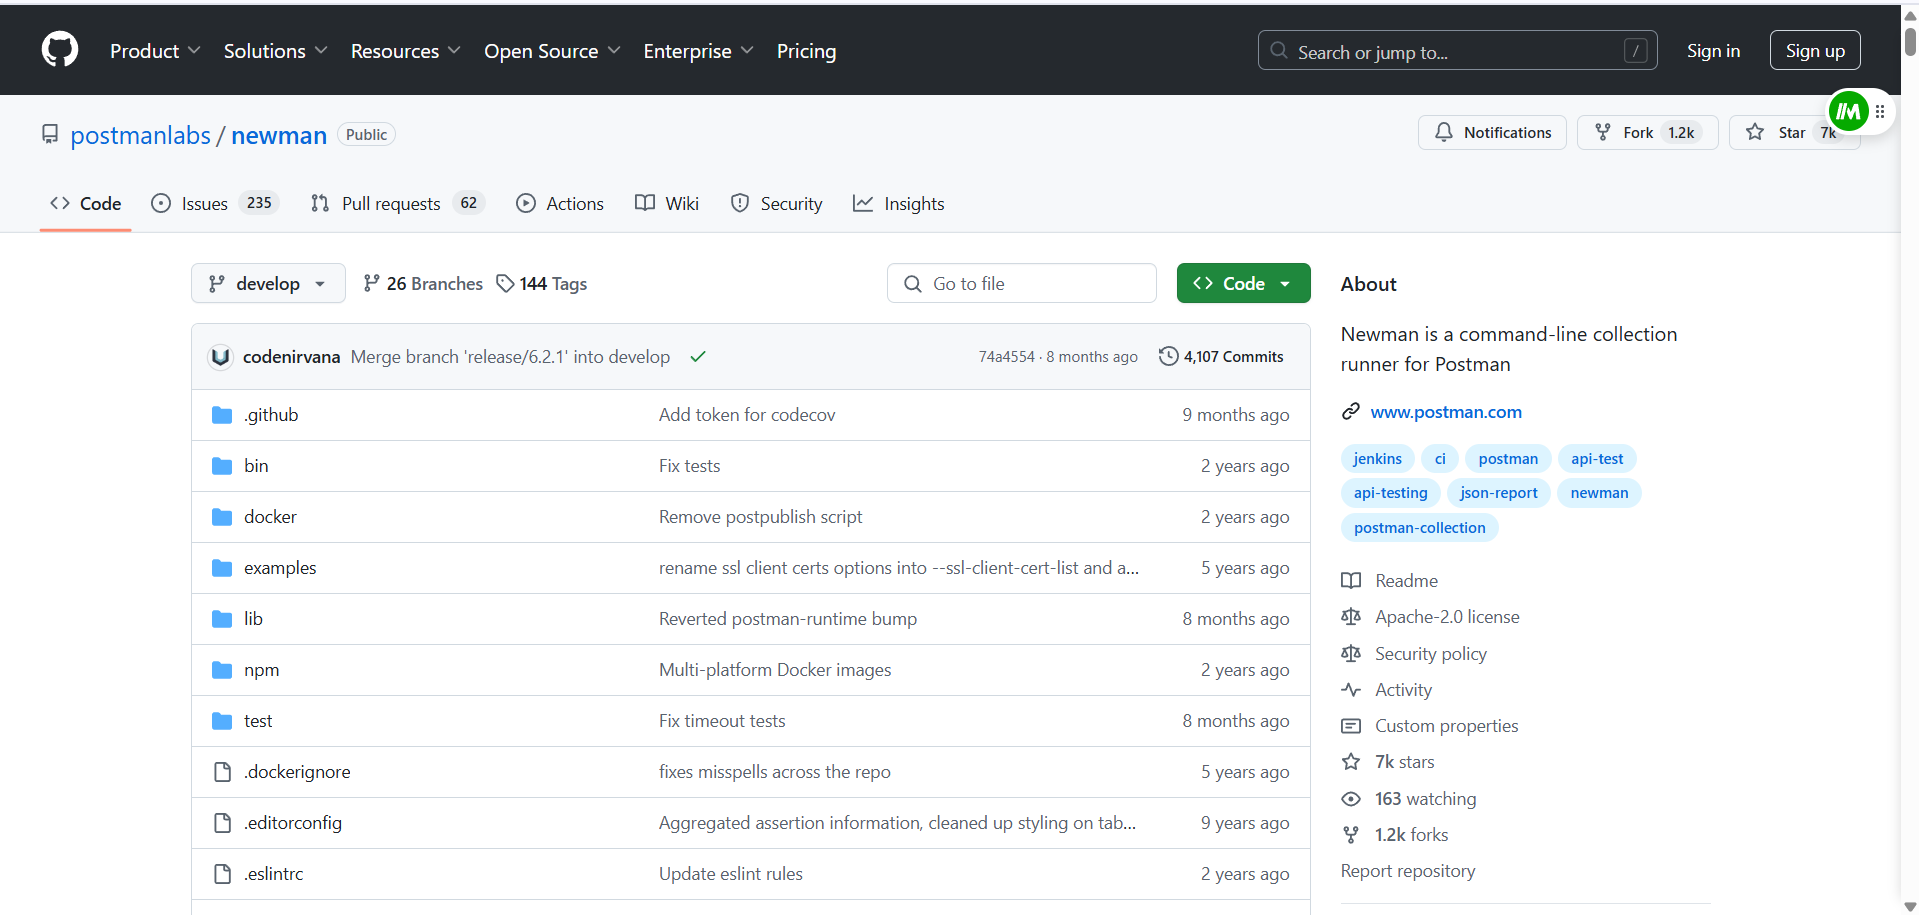The width and height of the screenshot is (1919, 915).
Task: Click the .github folder icon
Action: pyautogui.click(x=222, y=415)
